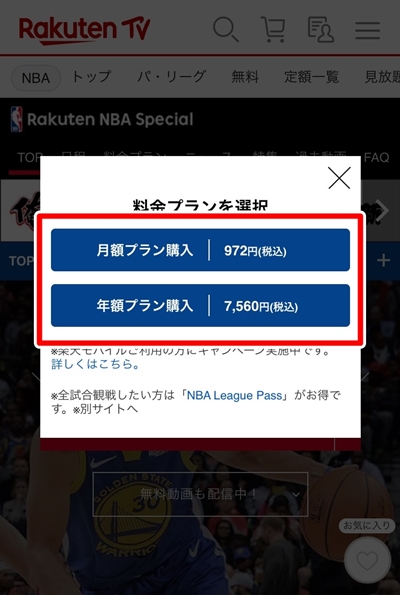Open the account profile icon
This screenshot has height=595, width=400.
point(321,29)
